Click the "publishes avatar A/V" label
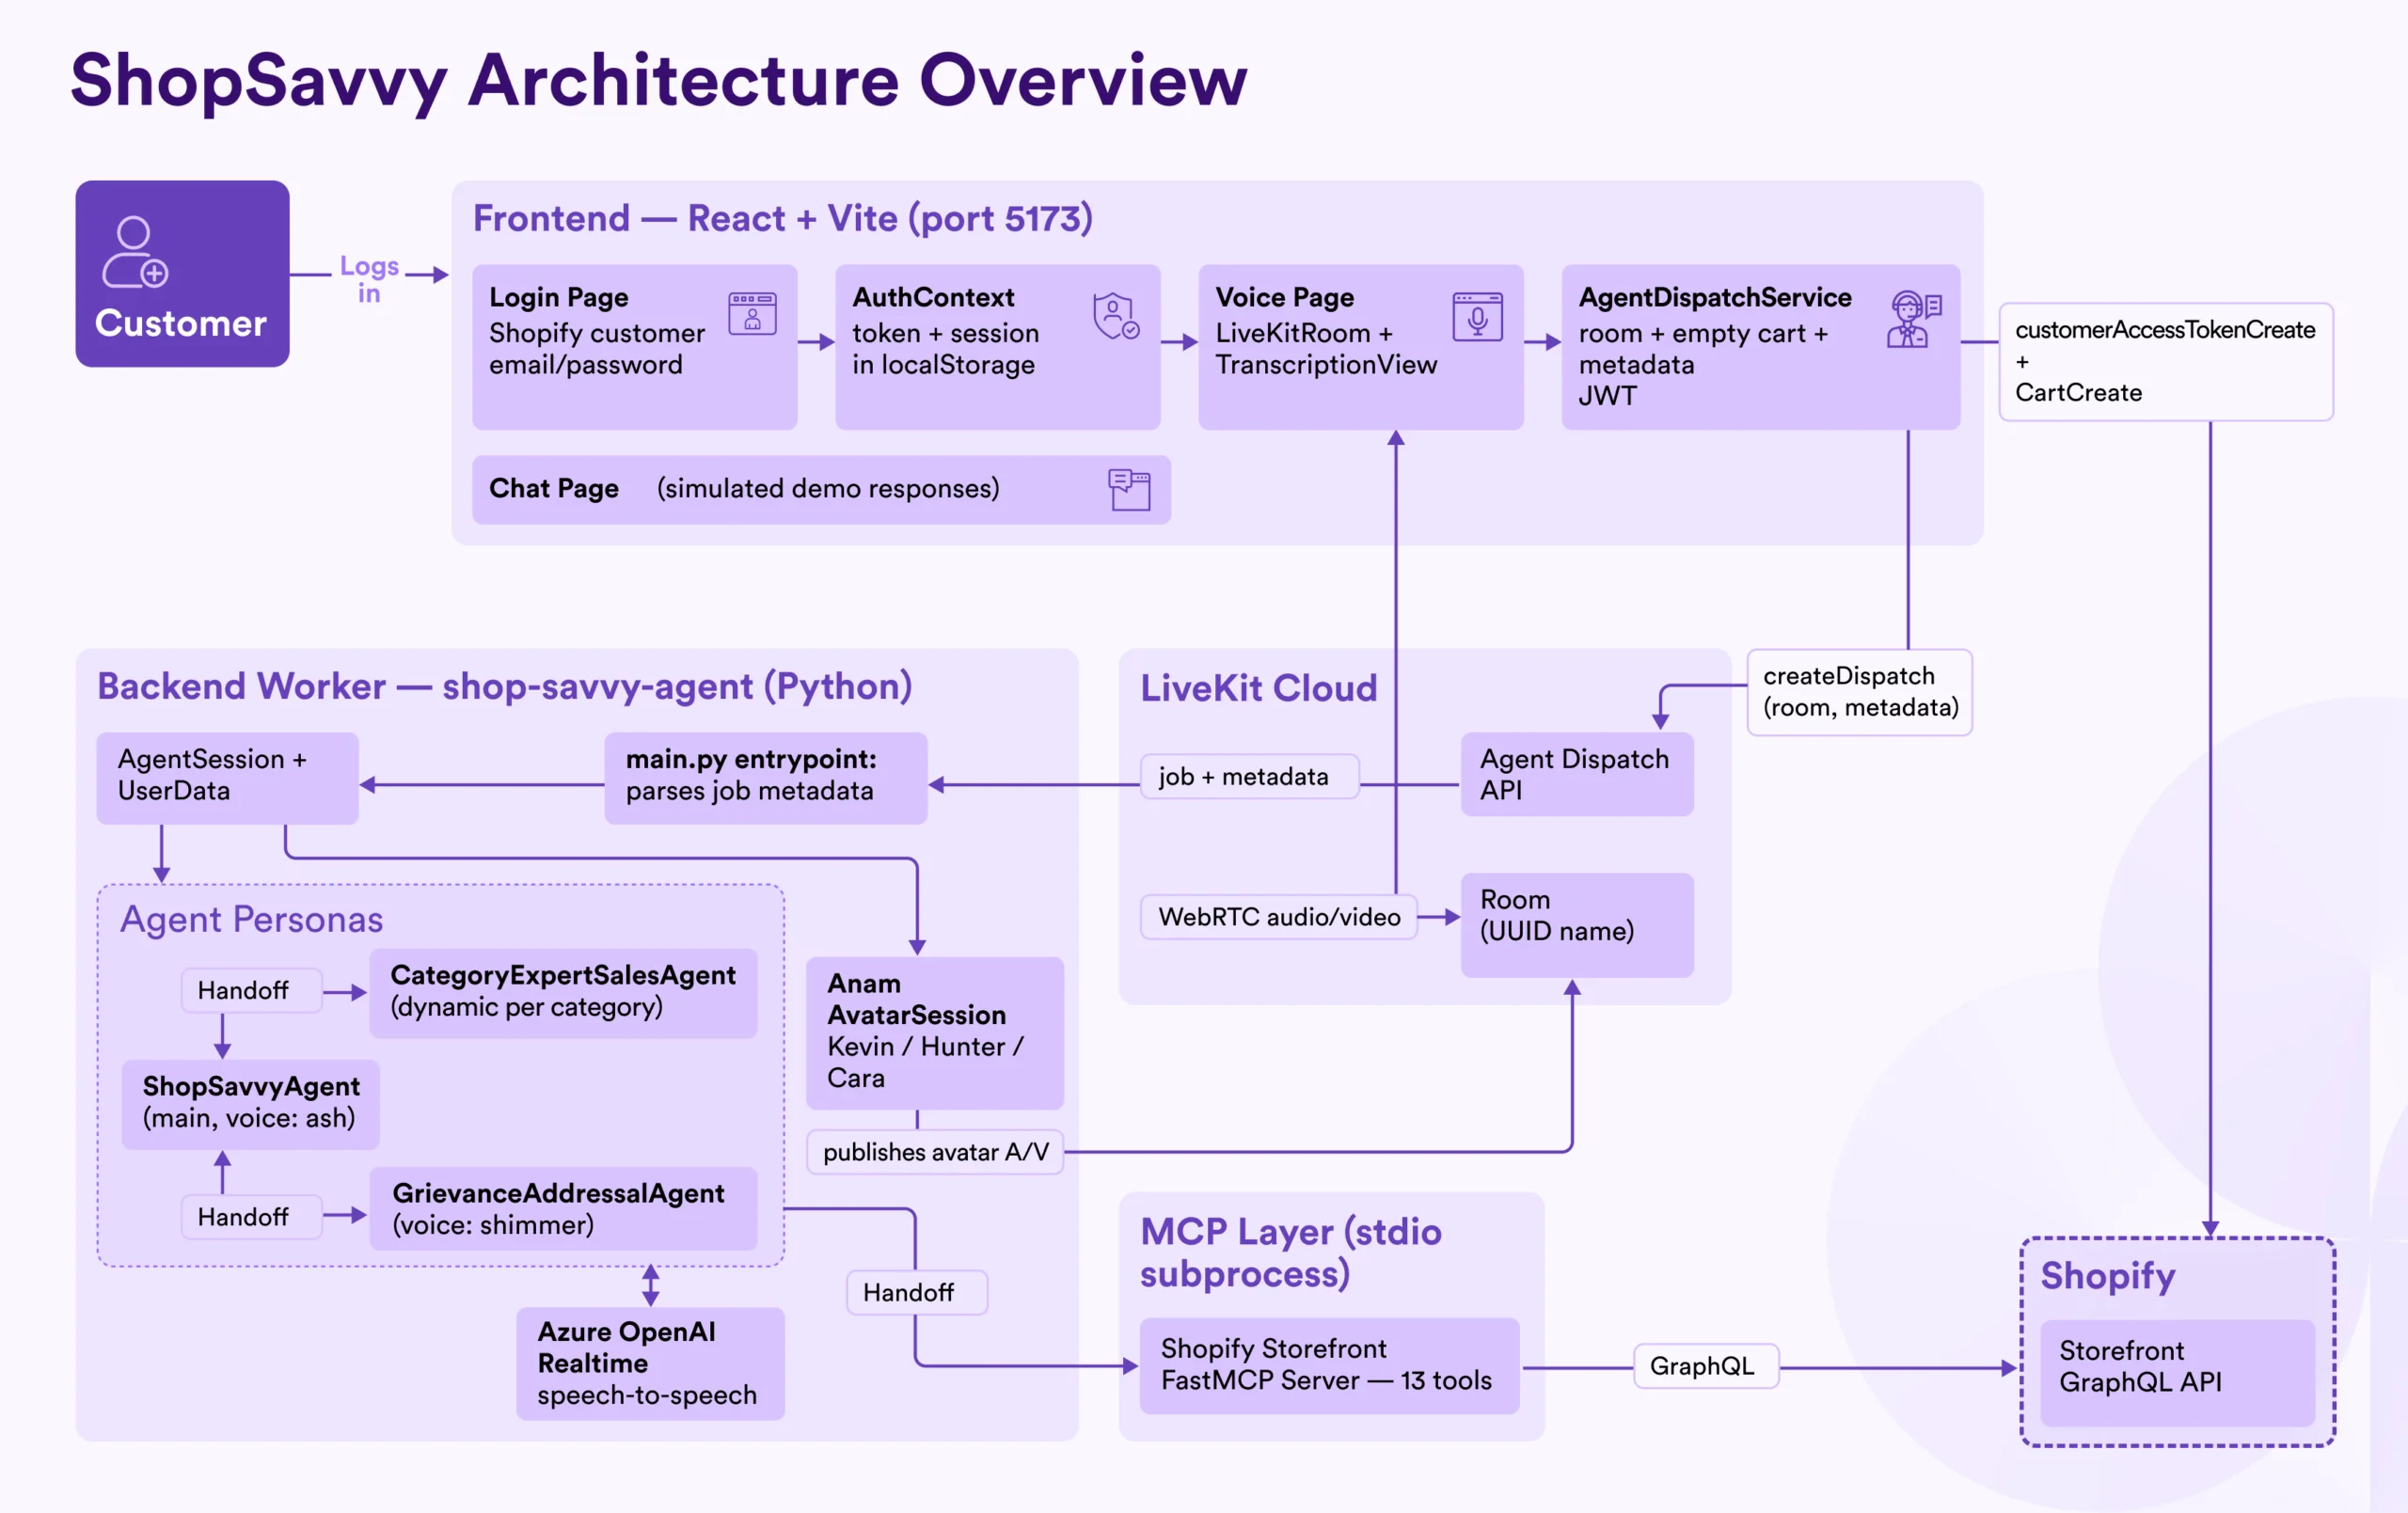This screenshot has width=2408, height=1513. (x=935, y=1152)
